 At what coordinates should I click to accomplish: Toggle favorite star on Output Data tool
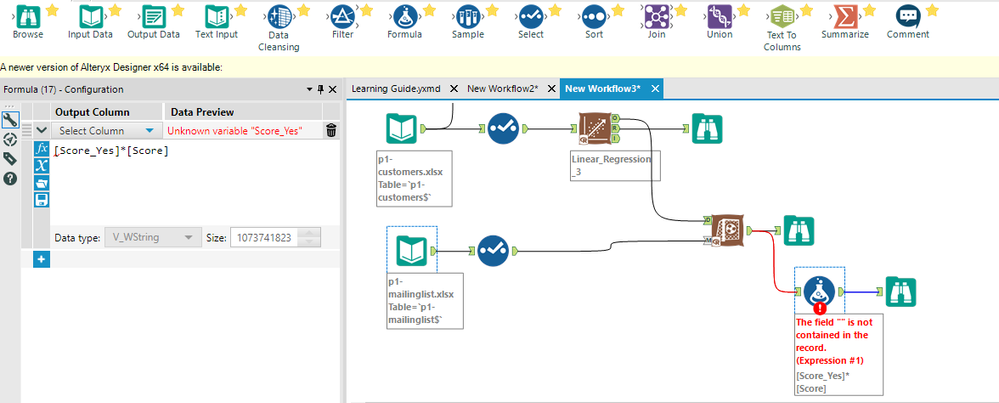[178, 9]
